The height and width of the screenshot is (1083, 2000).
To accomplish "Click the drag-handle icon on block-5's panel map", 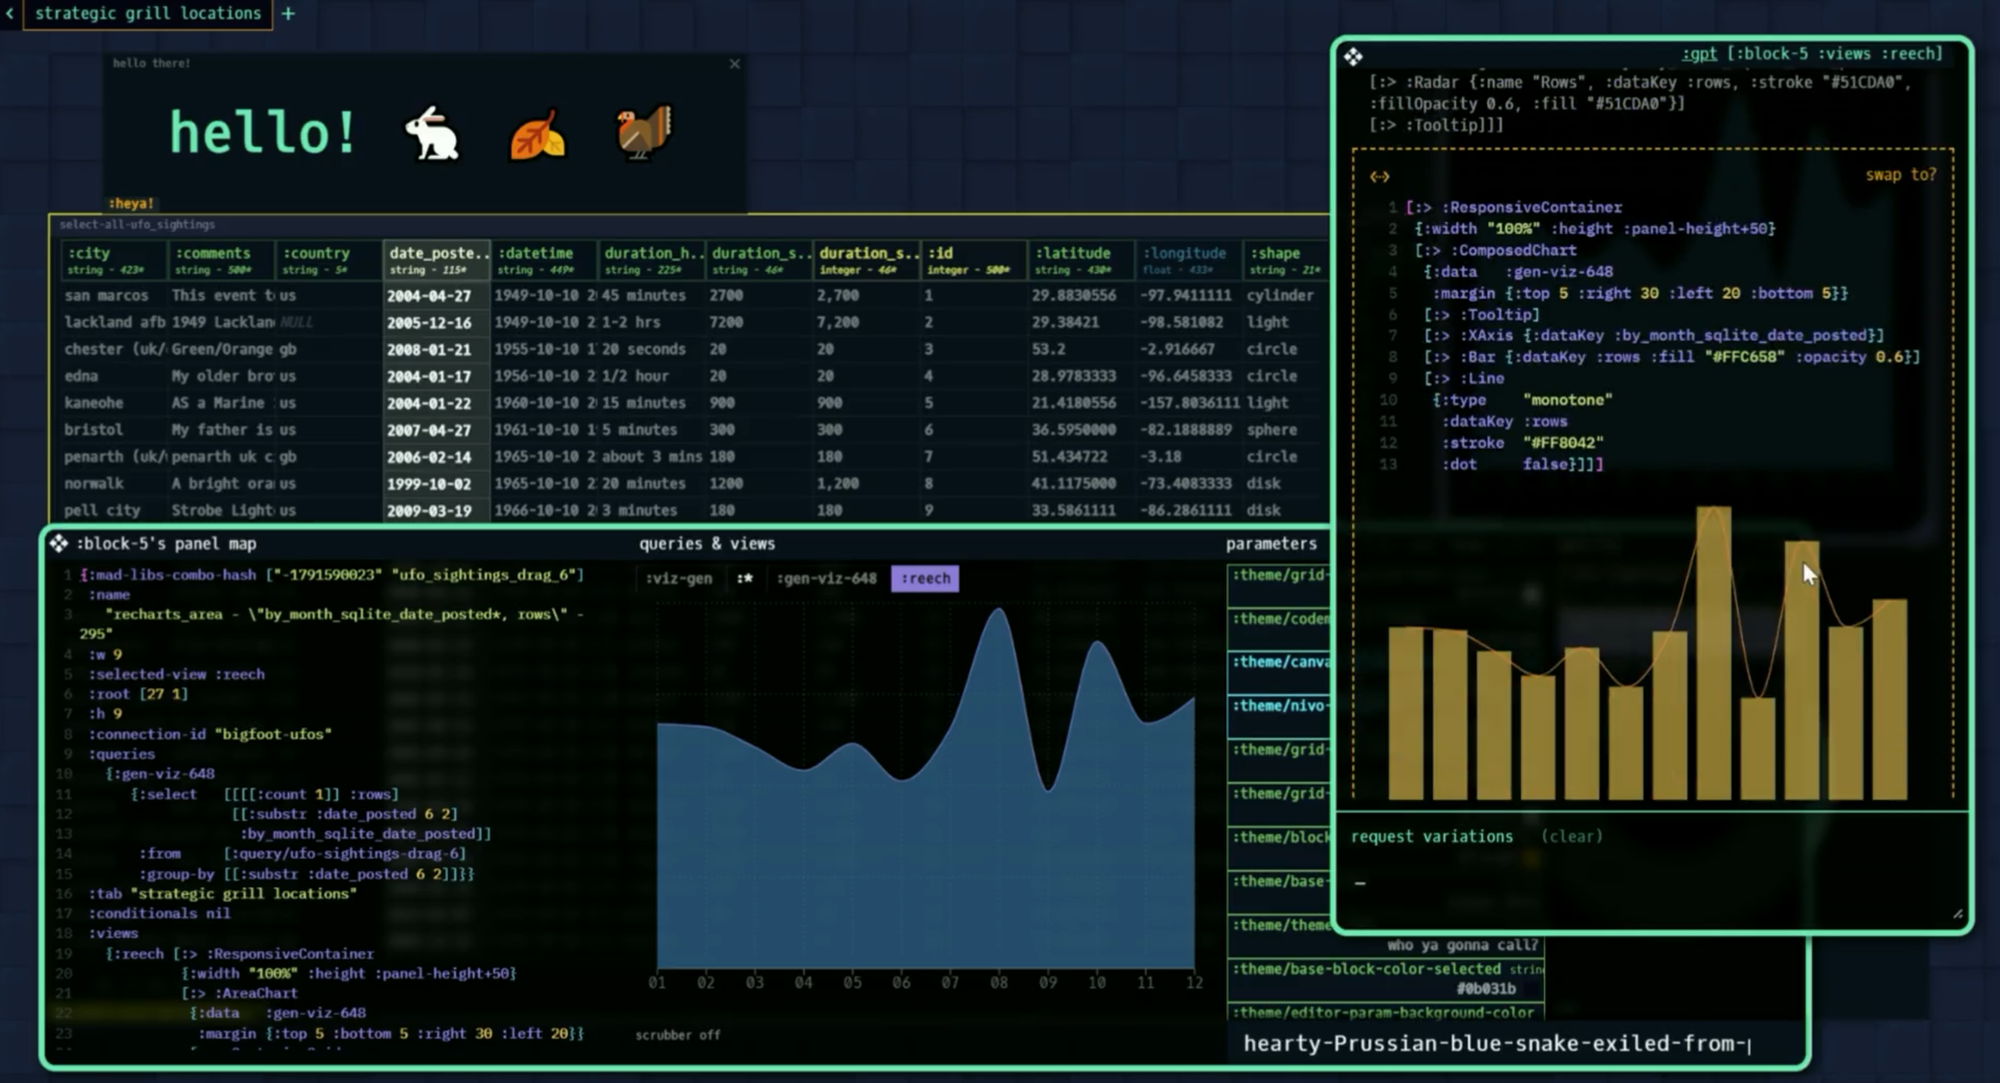I will pyautogui.click(x=59, y=543).
